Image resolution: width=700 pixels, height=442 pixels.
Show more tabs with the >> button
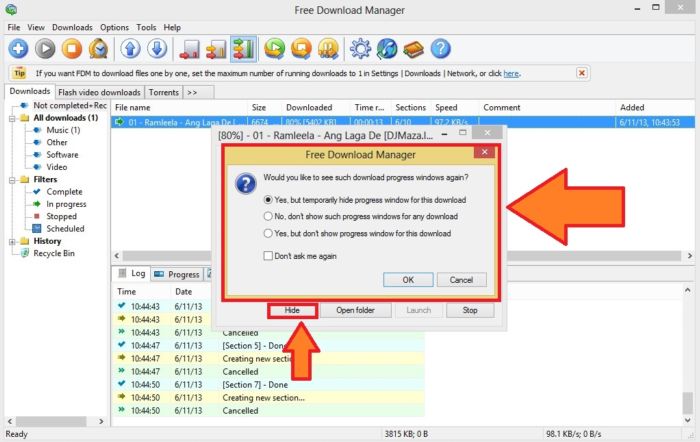coord(198,92)
